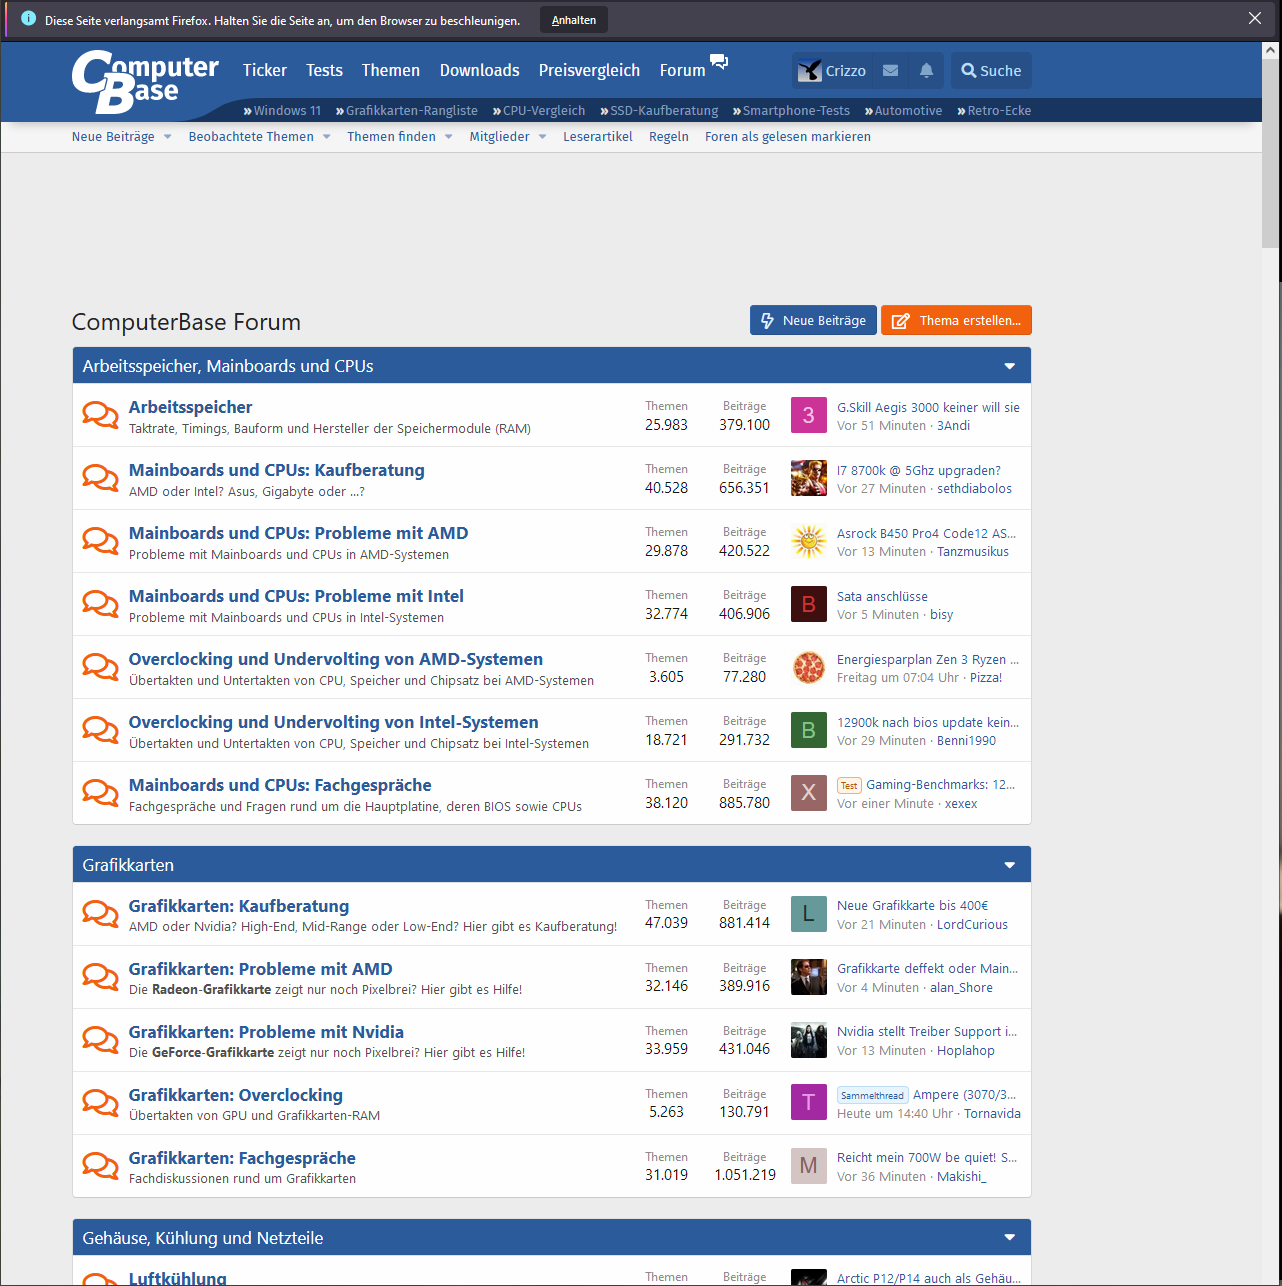This screenshot has width=1282, height=1286.
Task: Click the info icon in the Firefox notification bar
Action: point(28,18)
